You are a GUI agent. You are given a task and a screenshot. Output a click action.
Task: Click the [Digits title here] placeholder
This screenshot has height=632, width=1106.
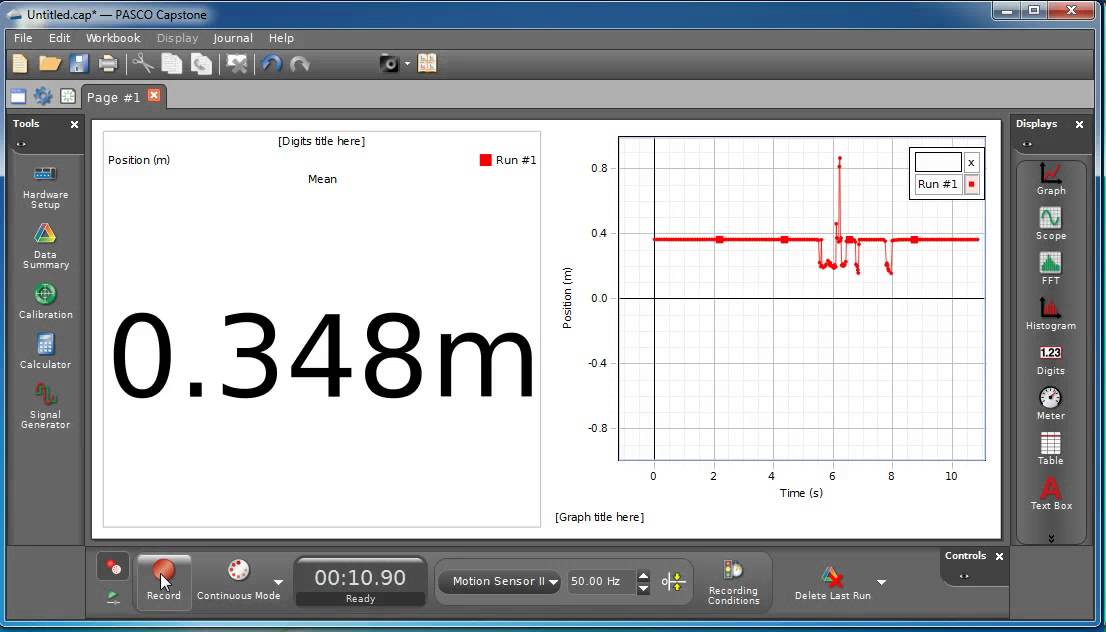[x=322, y=141]
